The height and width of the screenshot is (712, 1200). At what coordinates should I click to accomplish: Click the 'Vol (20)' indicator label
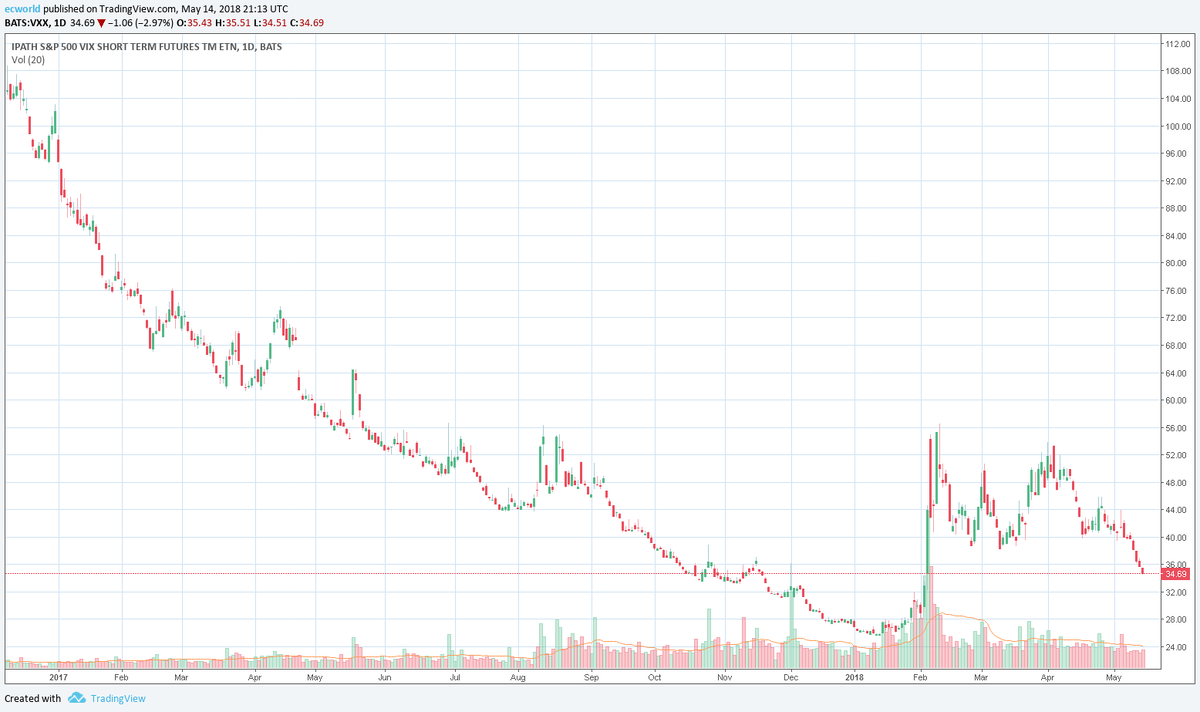pyautogui.click(x=28, y=60)
